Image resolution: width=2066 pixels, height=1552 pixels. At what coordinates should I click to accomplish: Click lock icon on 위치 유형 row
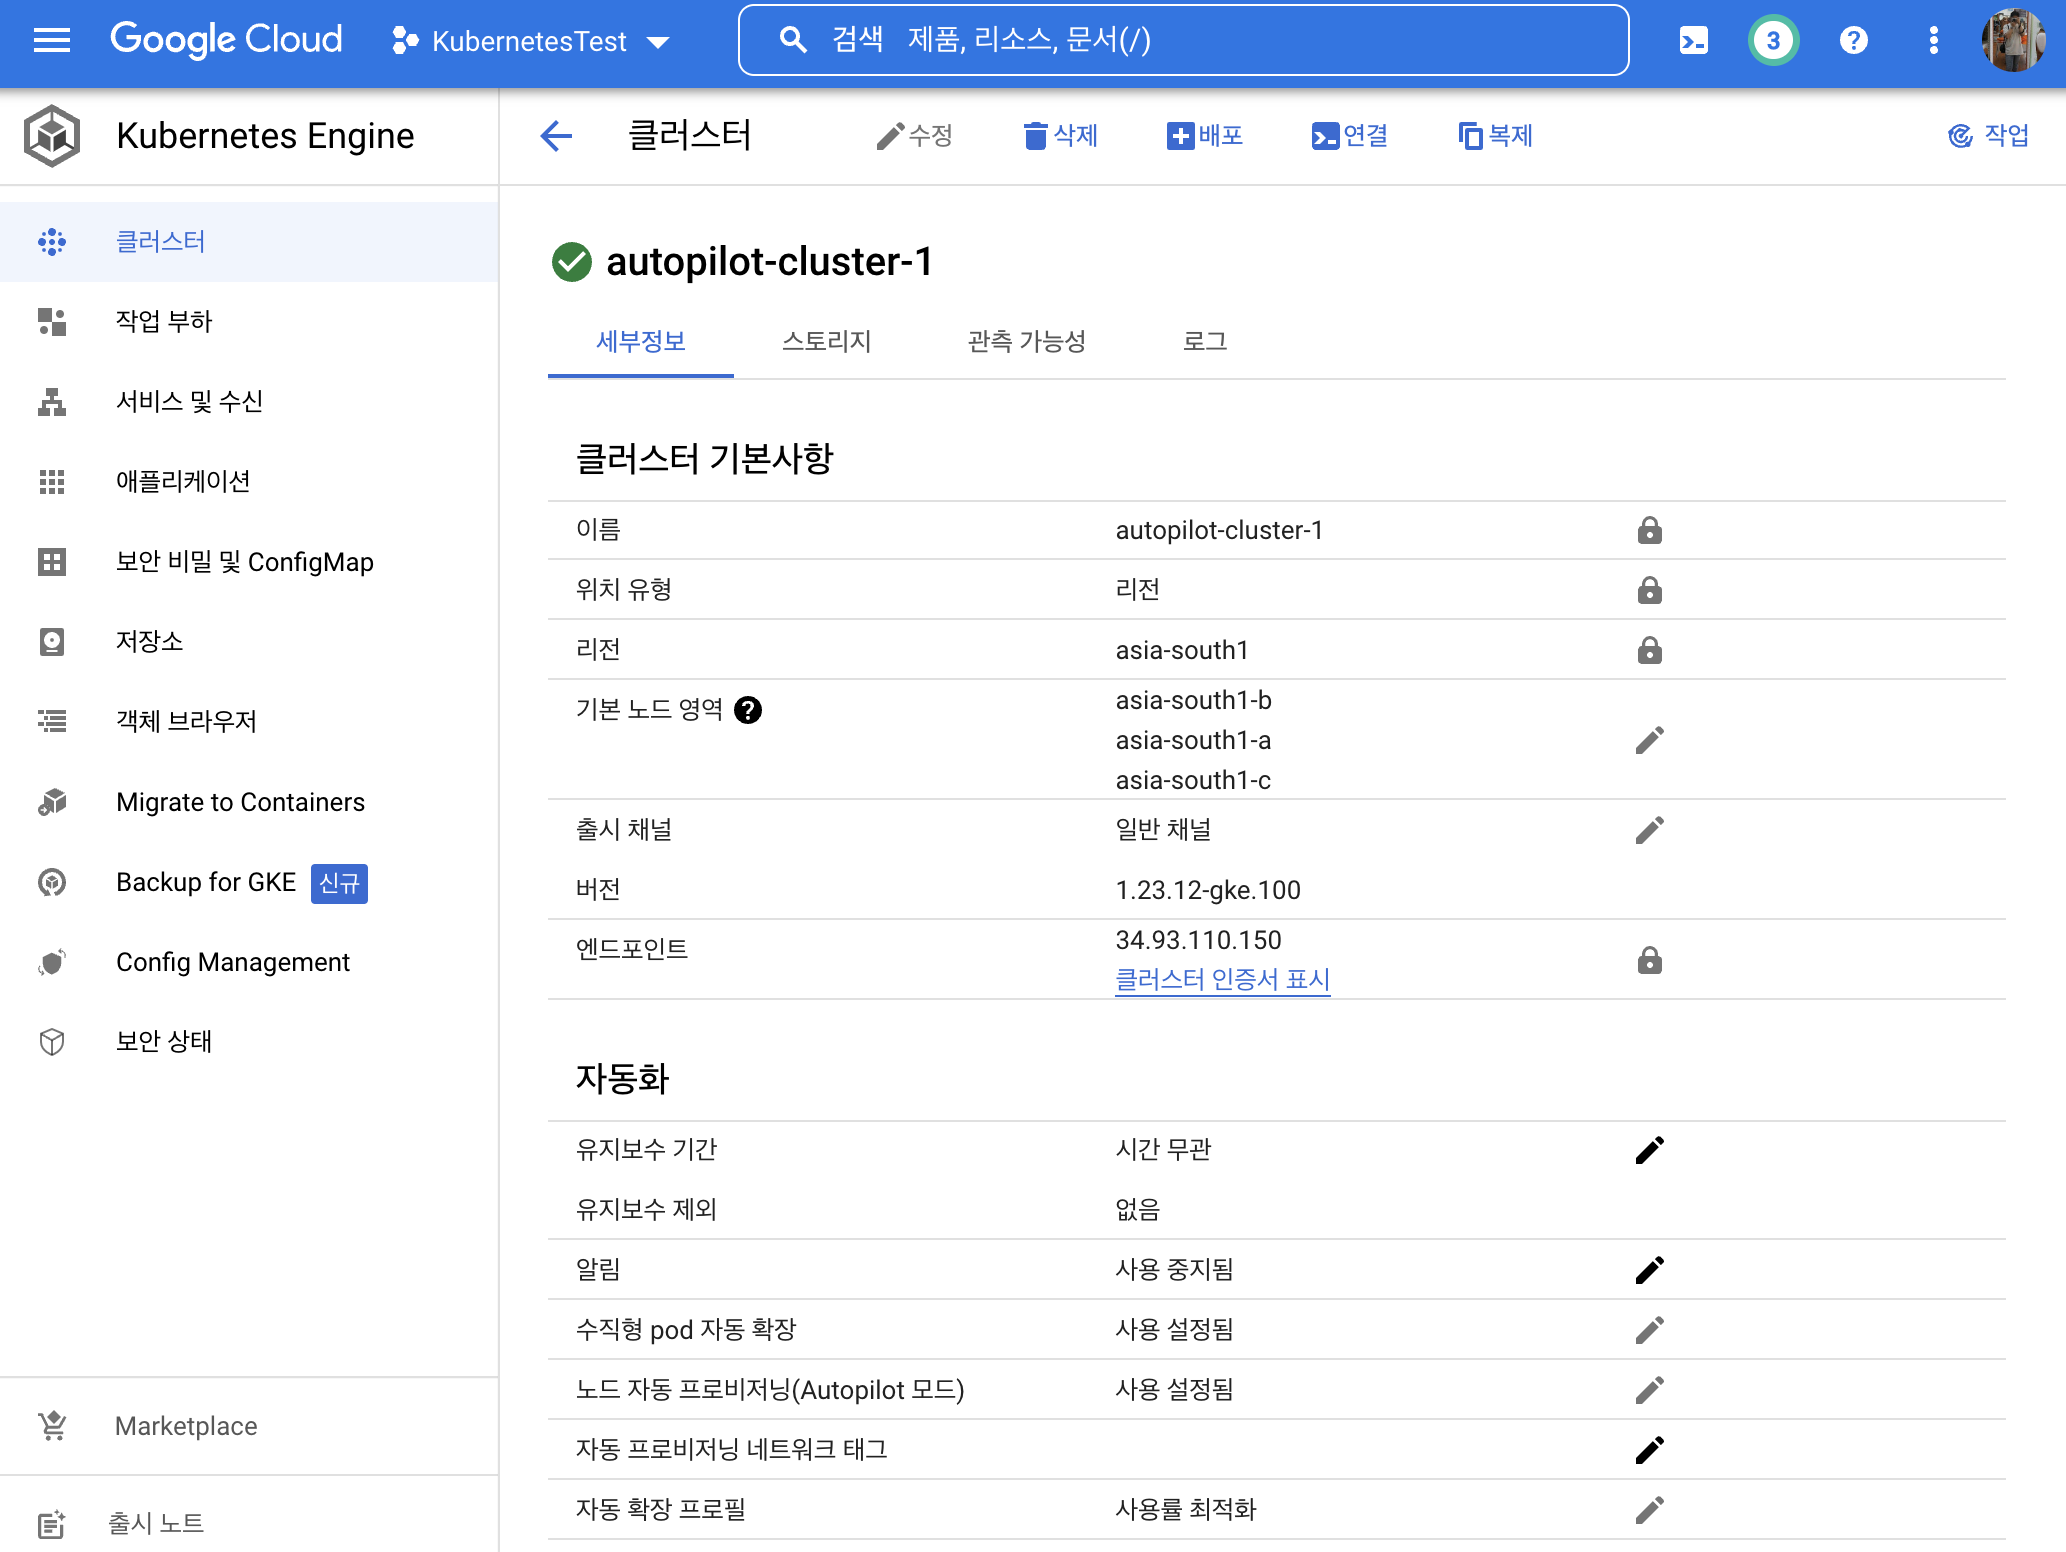click(x=1650, y=590)
